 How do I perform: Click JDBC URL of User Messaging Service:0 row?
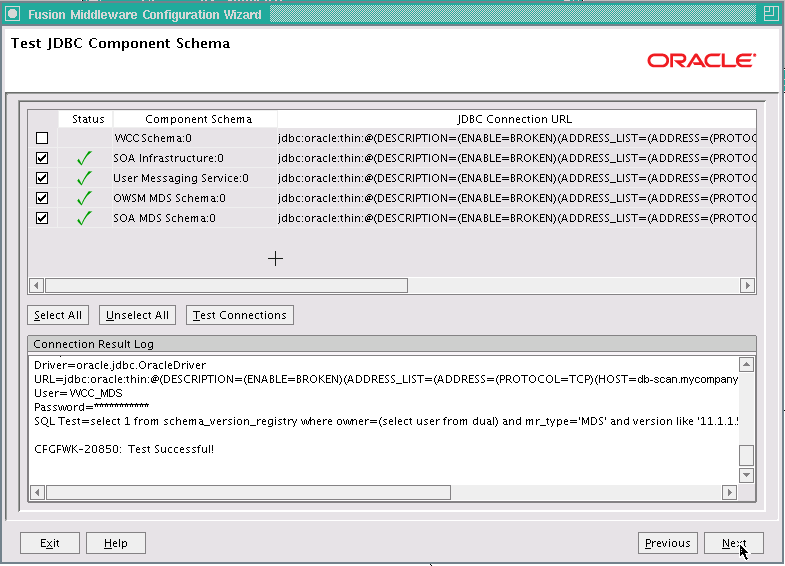pos(517,178)
